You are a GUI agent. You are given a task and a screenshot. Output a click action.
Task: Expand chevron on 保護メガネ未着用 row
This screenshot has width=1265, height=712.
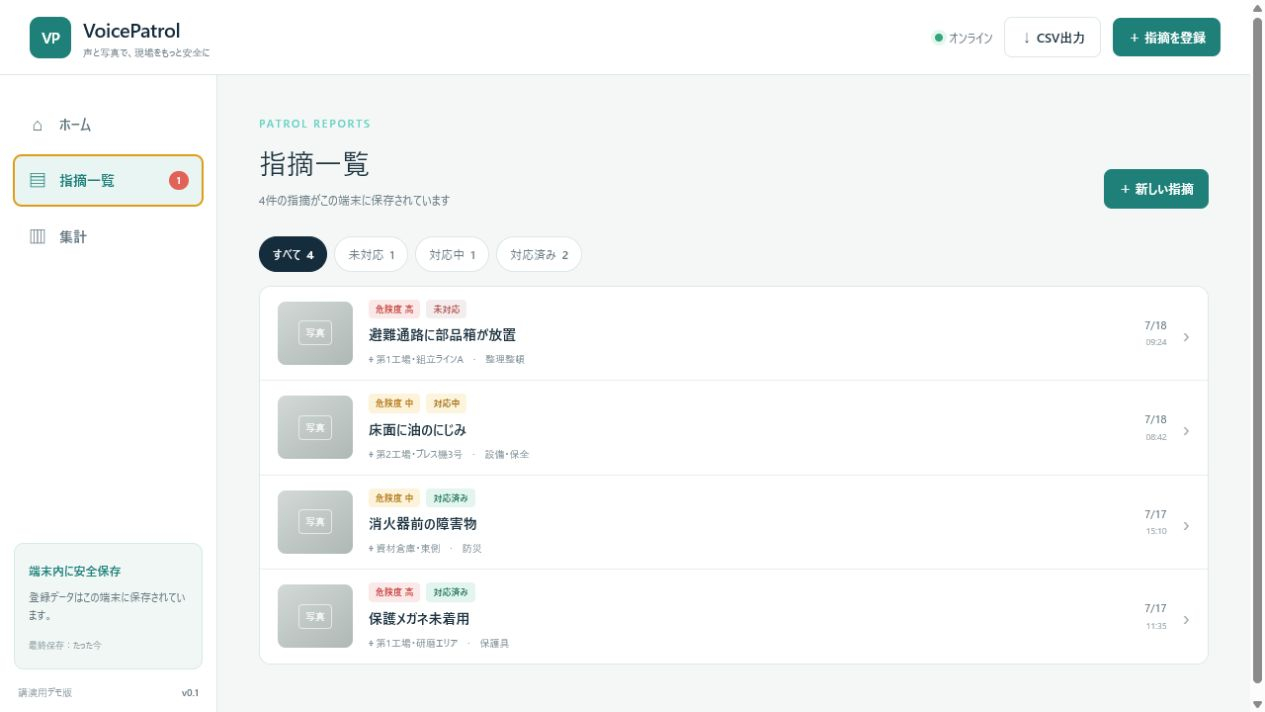(1187, 620)
